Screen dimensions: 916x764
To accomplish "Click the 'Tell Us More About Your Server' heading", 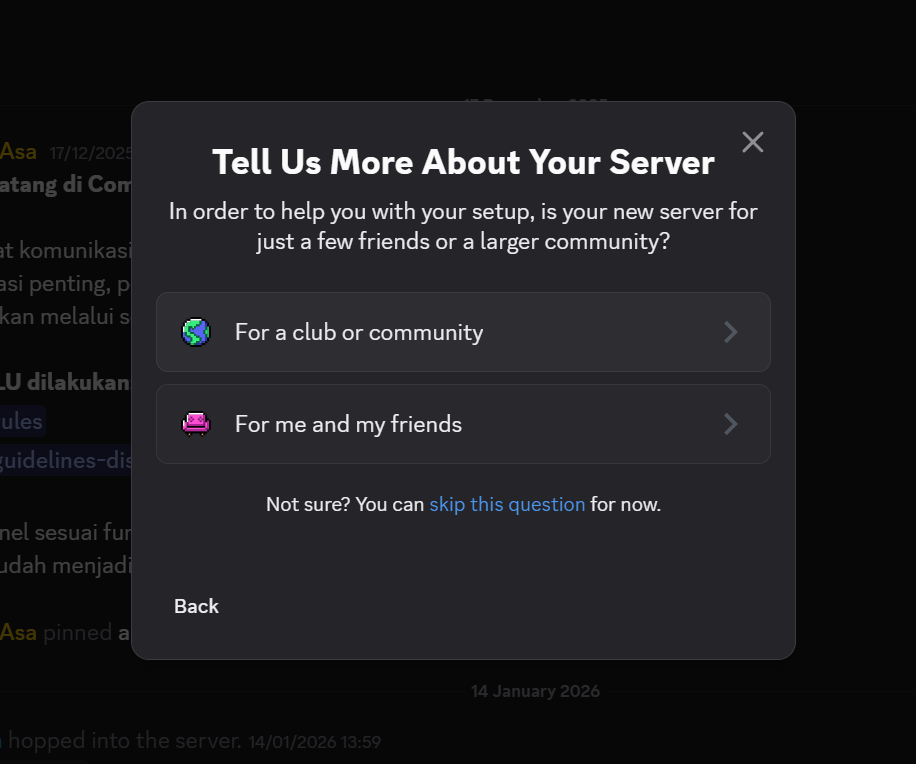I will point(463,162).
